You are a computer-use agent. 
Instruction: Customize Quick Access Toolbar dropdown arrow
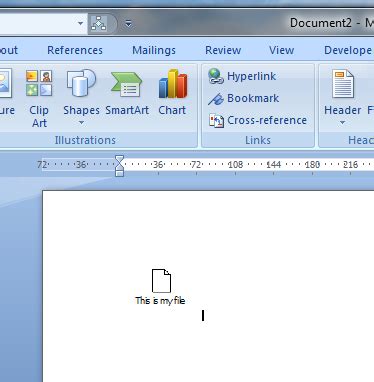point(128,24)
